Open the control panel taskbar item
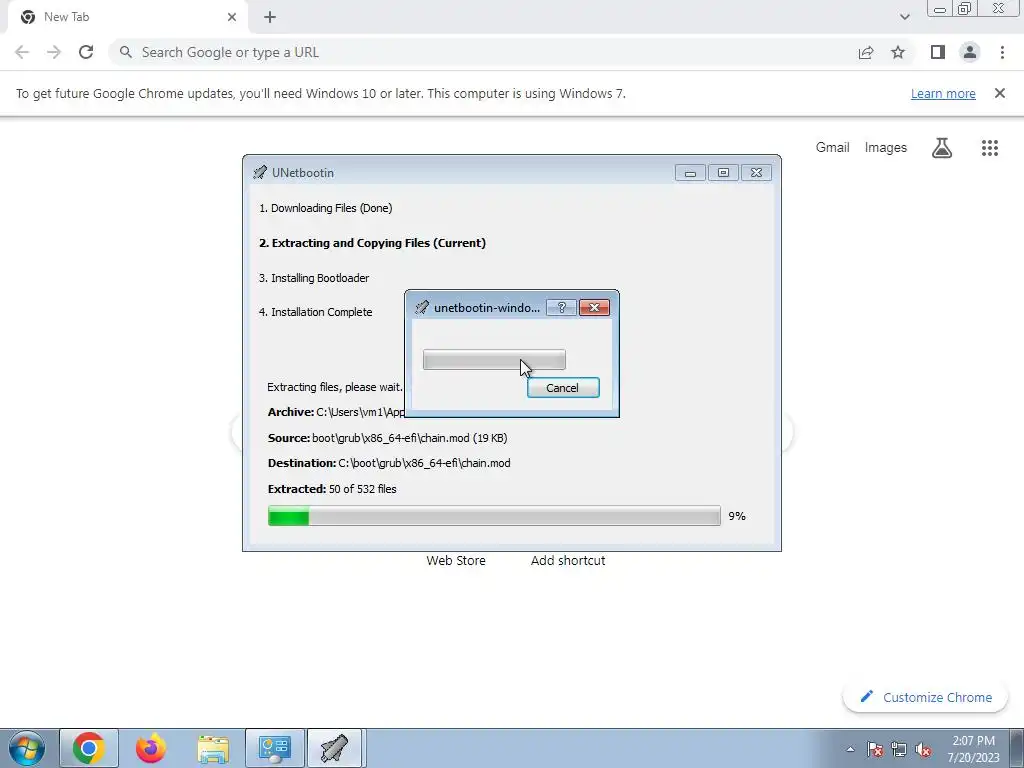The height and width of the screenshot is (768, 1024). 274,748
